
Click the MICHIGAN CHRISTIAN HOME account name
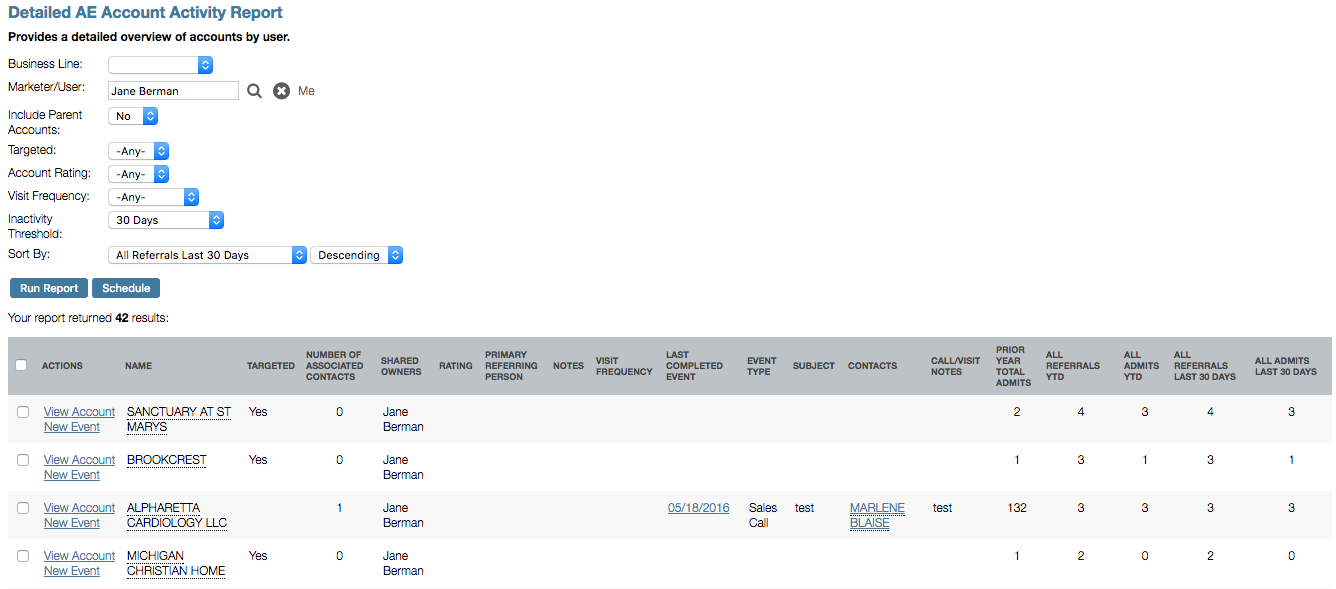click(176, 563)
